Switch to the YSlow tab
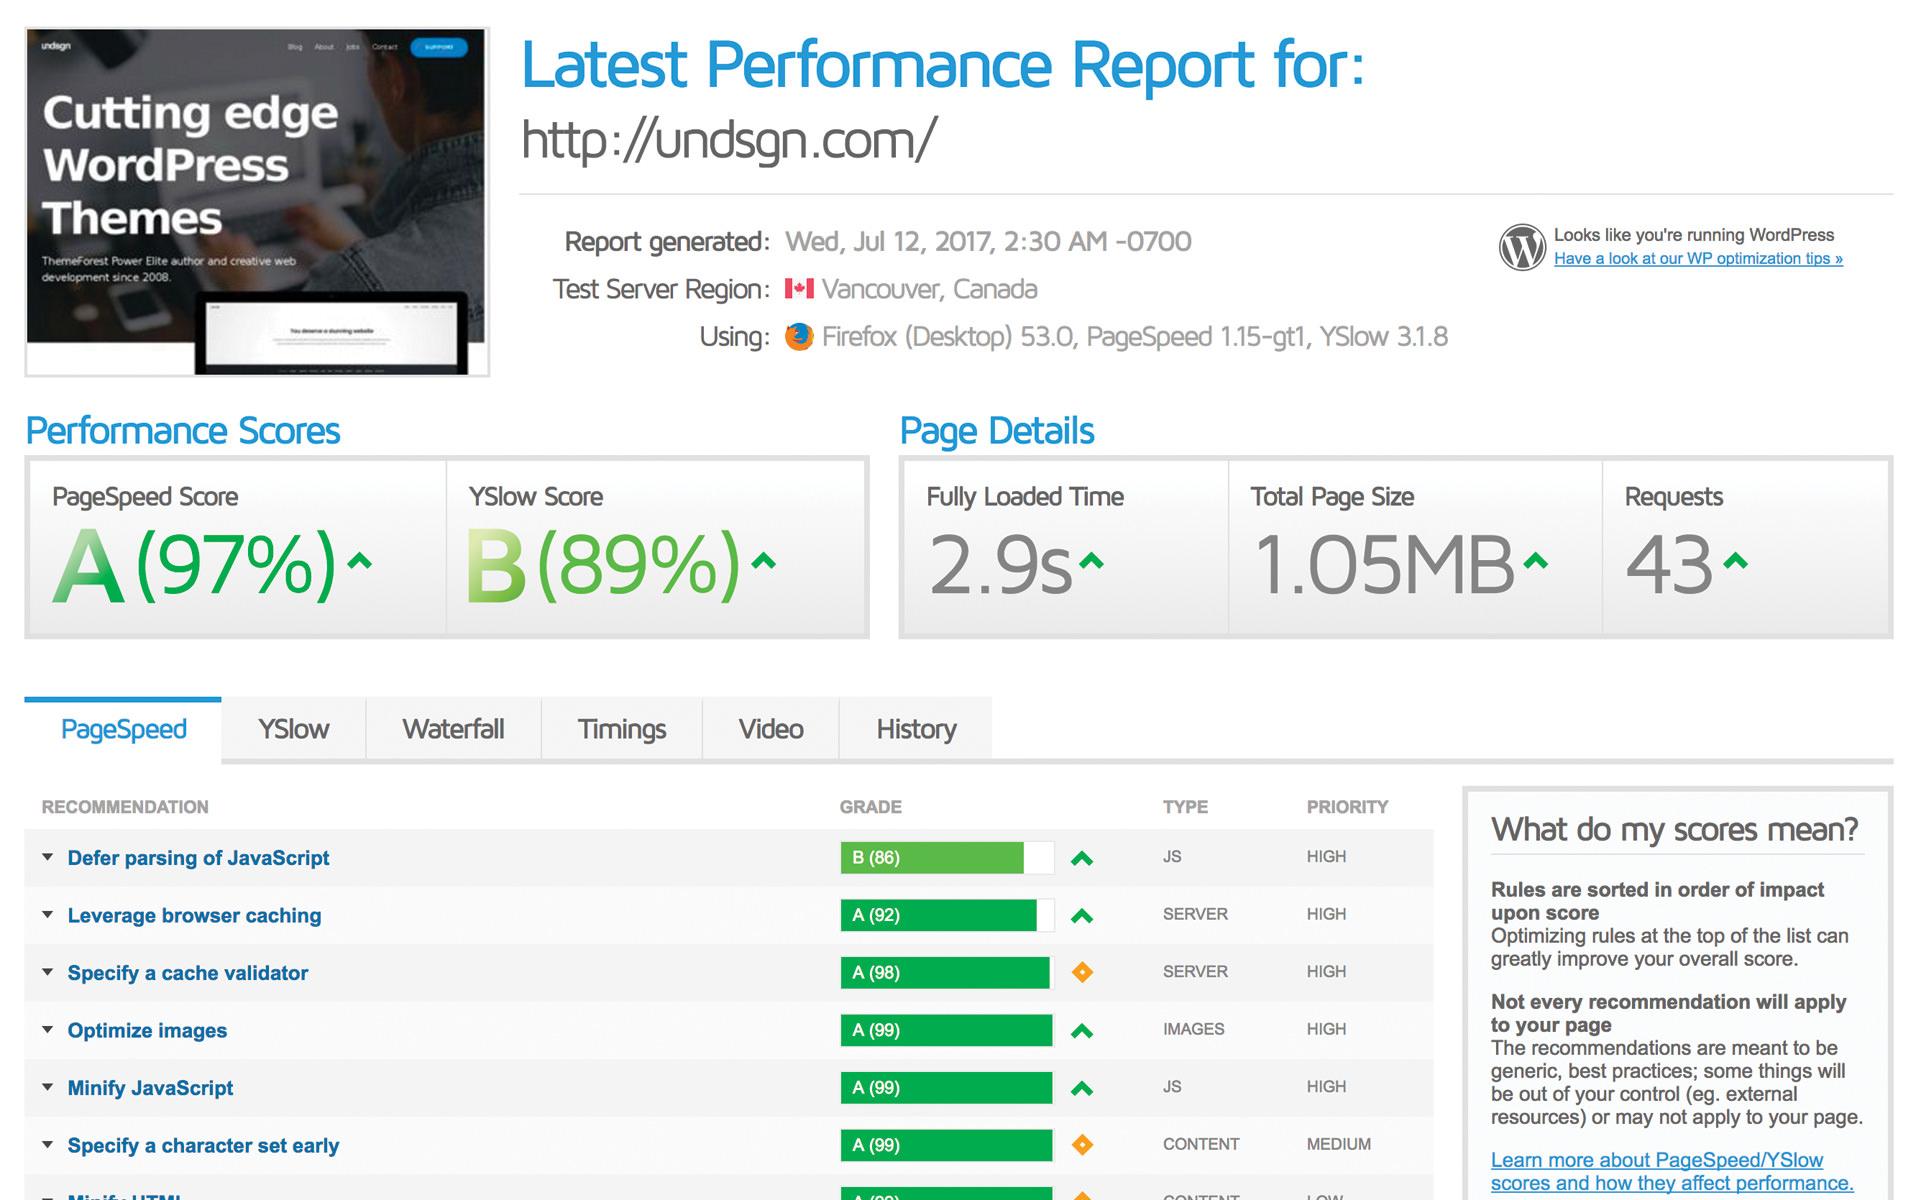This screenshot has height=1200, width=1920. coord(294,729)
